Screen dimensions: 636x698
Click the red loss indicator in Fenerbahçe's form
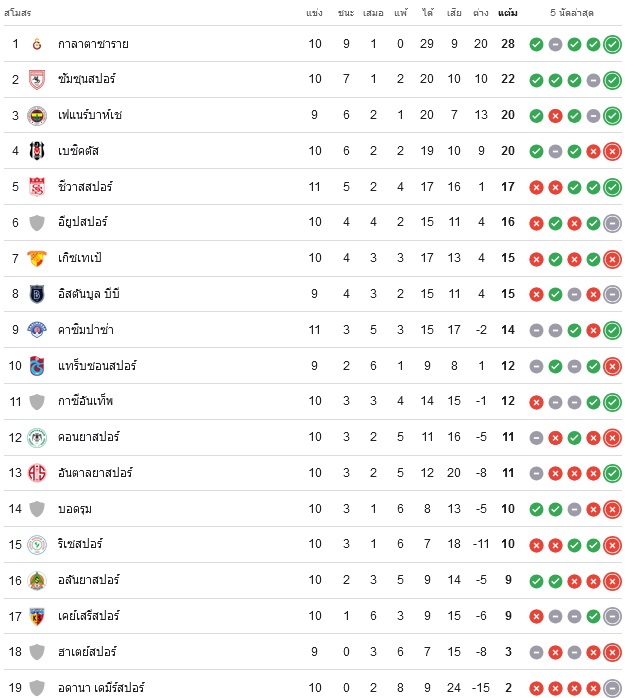pyautogui.click(x=555, y=116)
